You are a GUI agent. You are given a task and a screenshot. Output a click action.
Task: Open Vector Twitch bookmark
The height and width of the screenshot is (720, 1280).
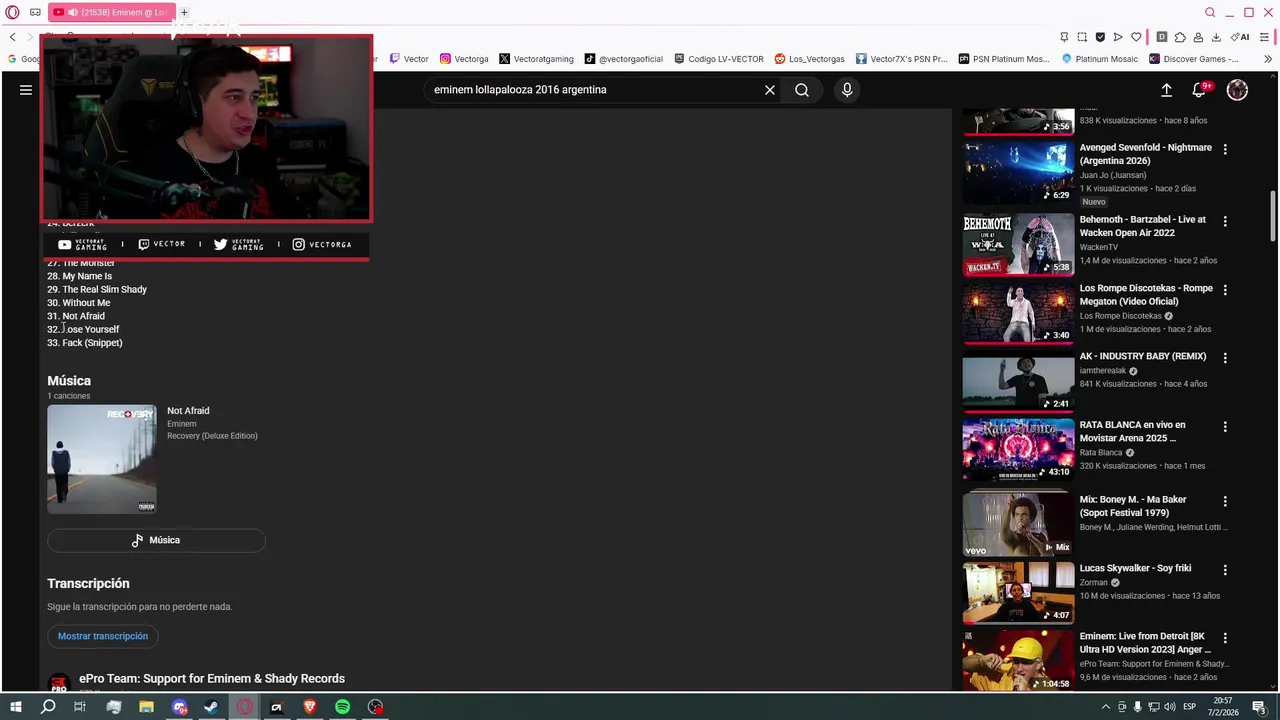coord(409,59)
